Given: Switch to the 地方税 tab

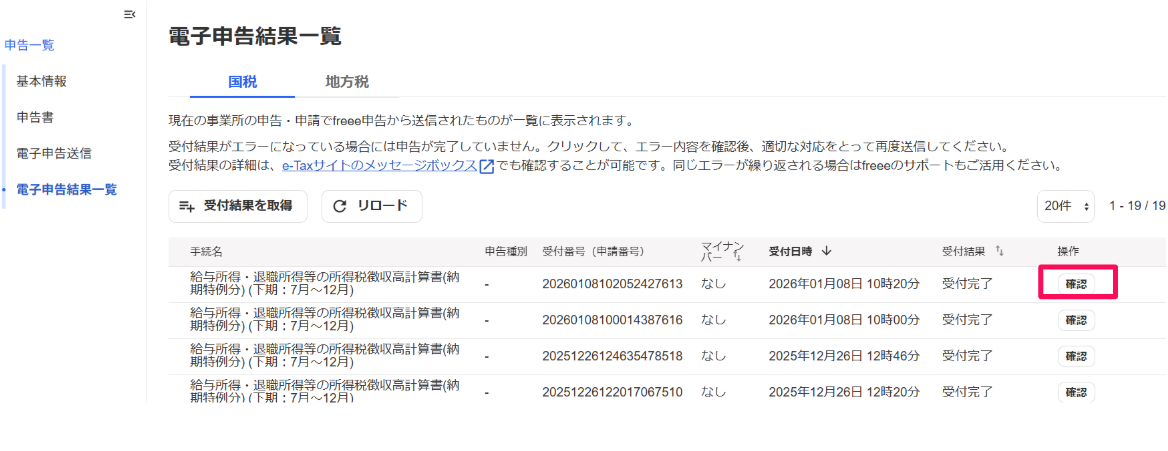Looking at the screenshot, I should [x=347, y=82].
